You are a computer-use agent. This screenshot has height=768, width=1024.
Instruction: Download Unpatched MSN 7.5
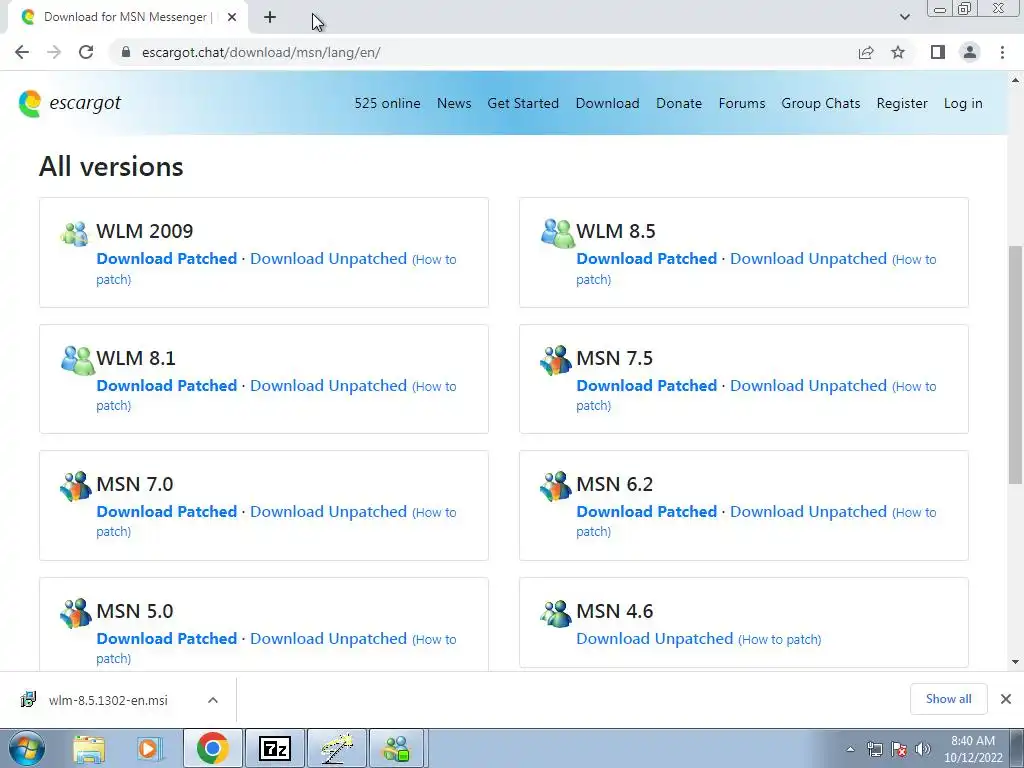coord(808,385)
